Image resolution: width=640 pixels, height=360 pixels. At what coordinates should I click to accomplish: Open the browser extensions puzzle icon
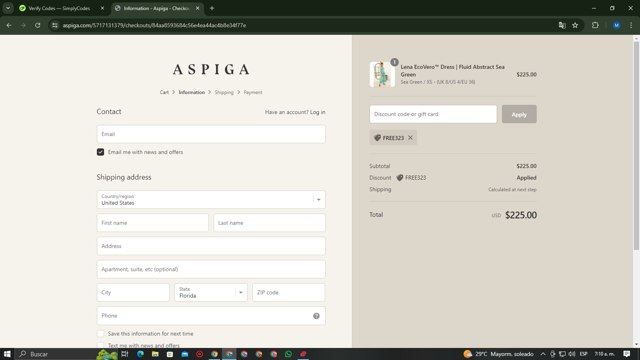595,25
